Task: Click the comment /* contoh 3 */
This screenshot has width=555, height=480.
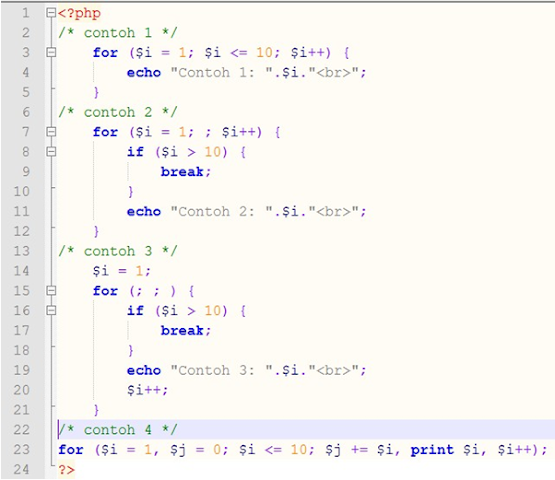Action: [x=118, y=251]
